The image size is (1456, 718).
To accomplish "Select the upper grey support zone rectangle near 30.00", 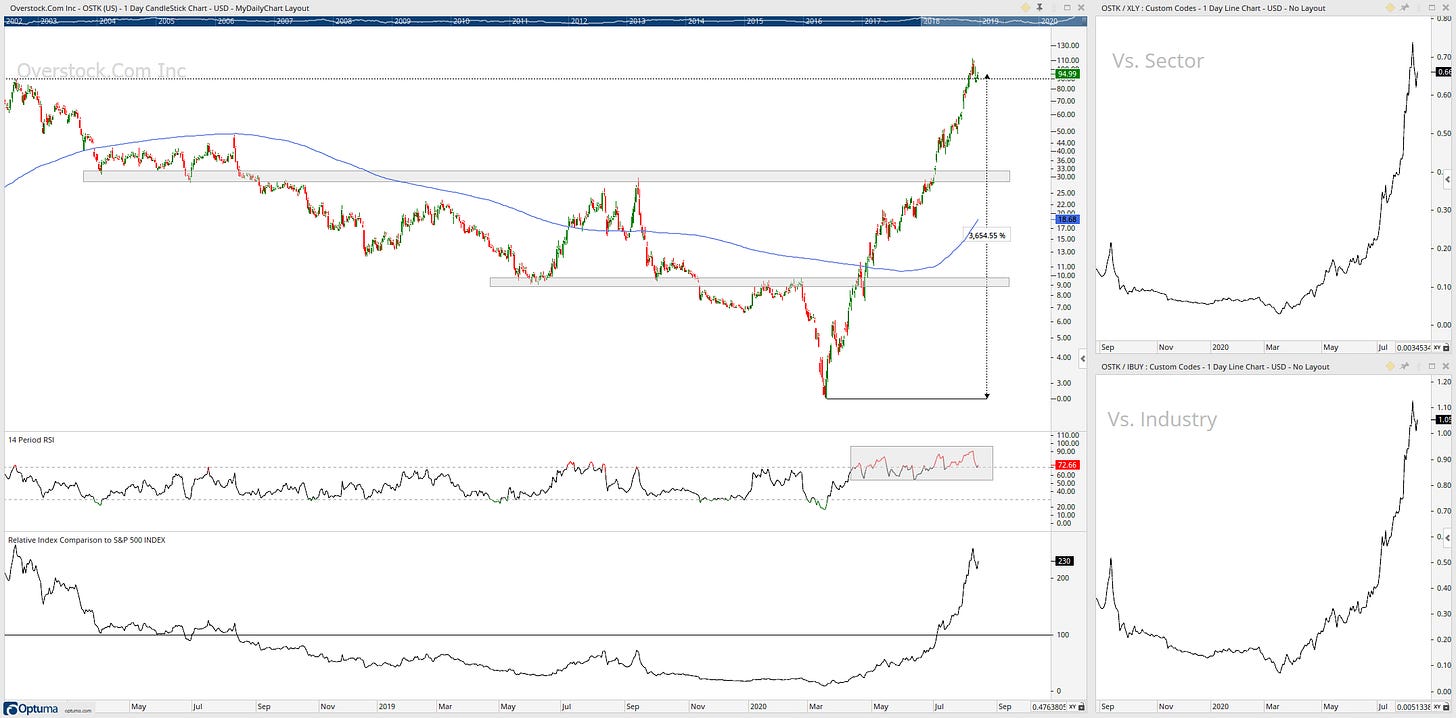I will click(546, 176).
